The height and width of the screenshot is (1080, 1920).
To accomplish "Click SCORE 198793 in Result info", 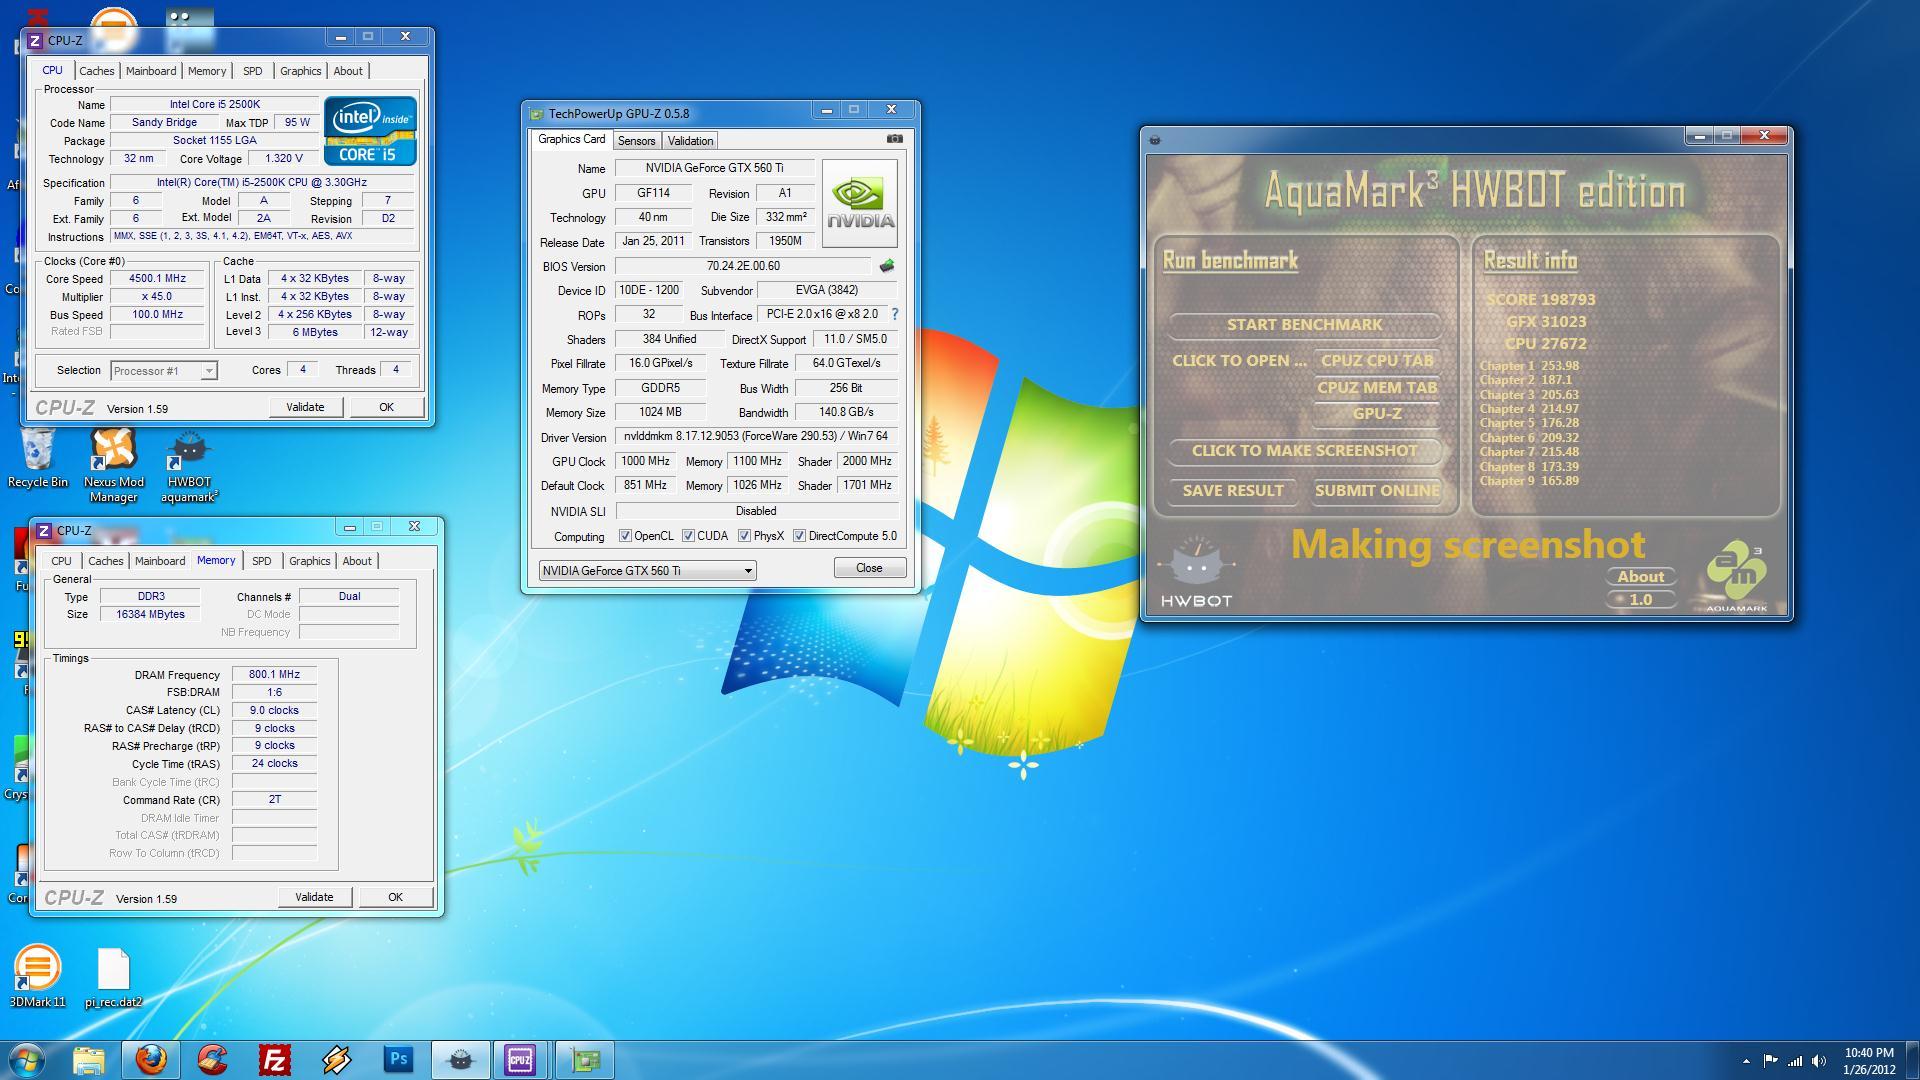I will 1541,299.
